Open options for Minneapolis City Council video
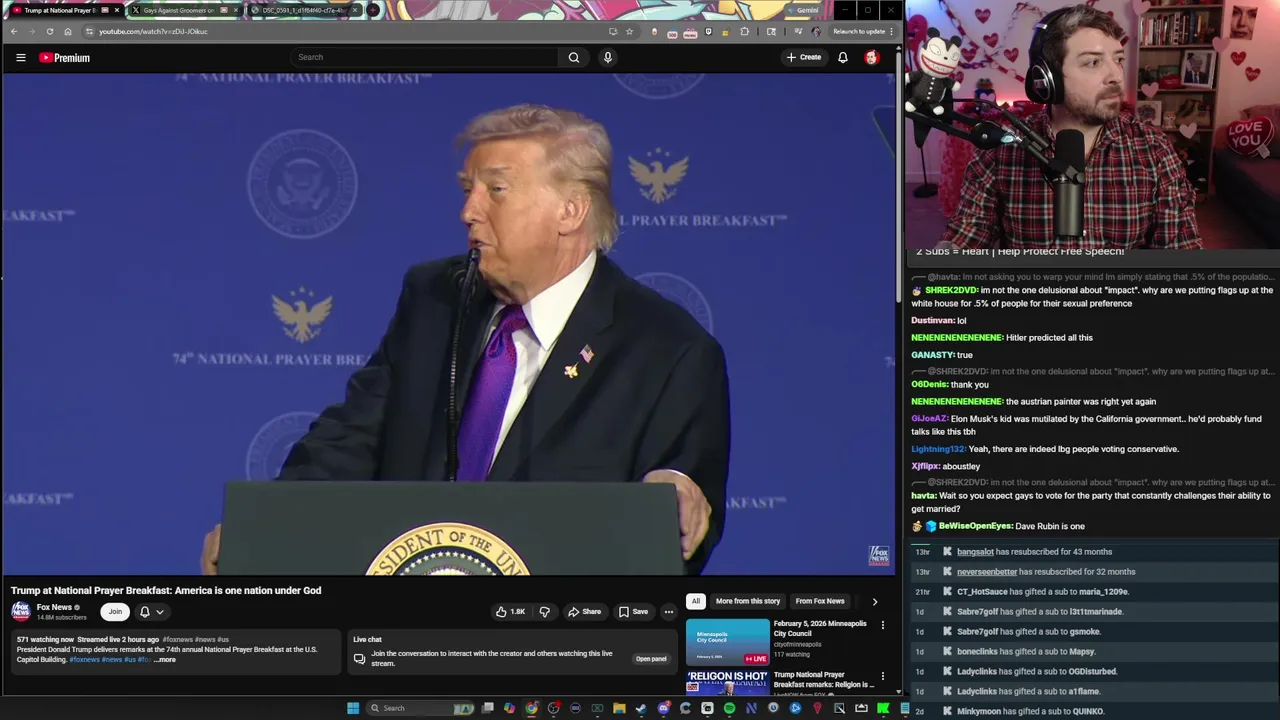 pos(882,625)
